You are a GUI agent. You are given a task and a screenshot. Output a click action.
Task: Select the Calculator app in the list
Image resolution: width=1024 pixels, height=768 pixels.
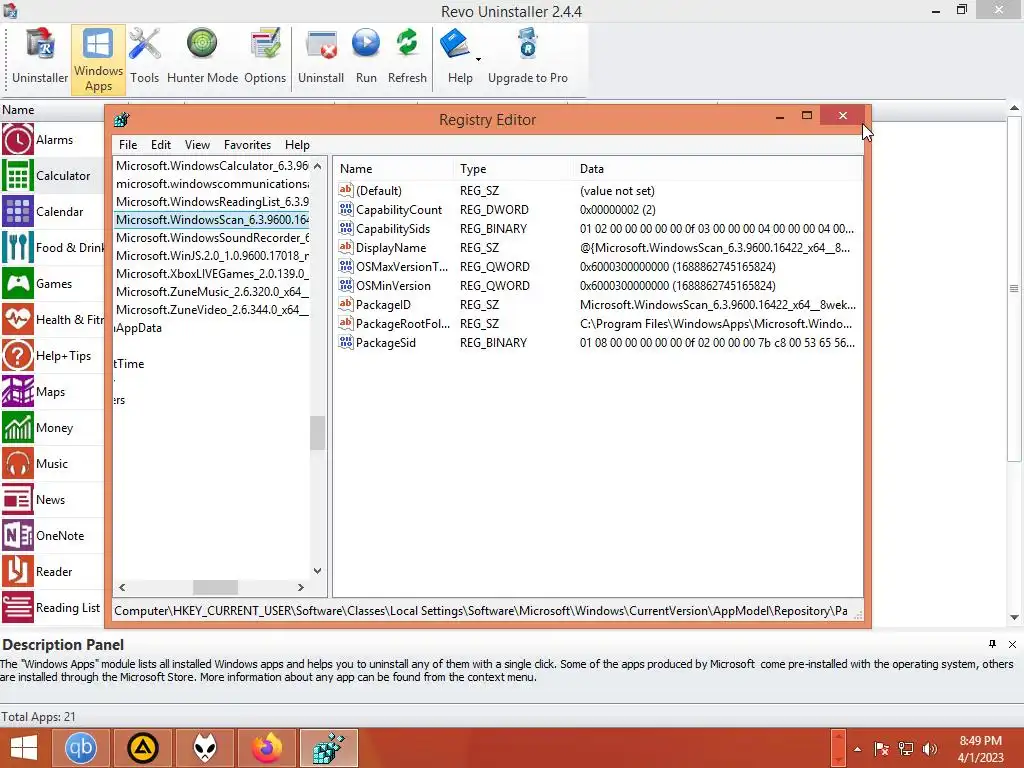(52, 176)
